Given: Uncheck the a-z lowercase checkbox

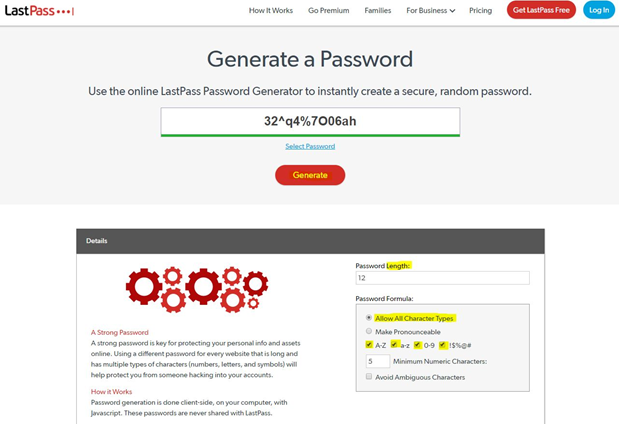Looking at the screenshot, I should [x=394, y=344].
